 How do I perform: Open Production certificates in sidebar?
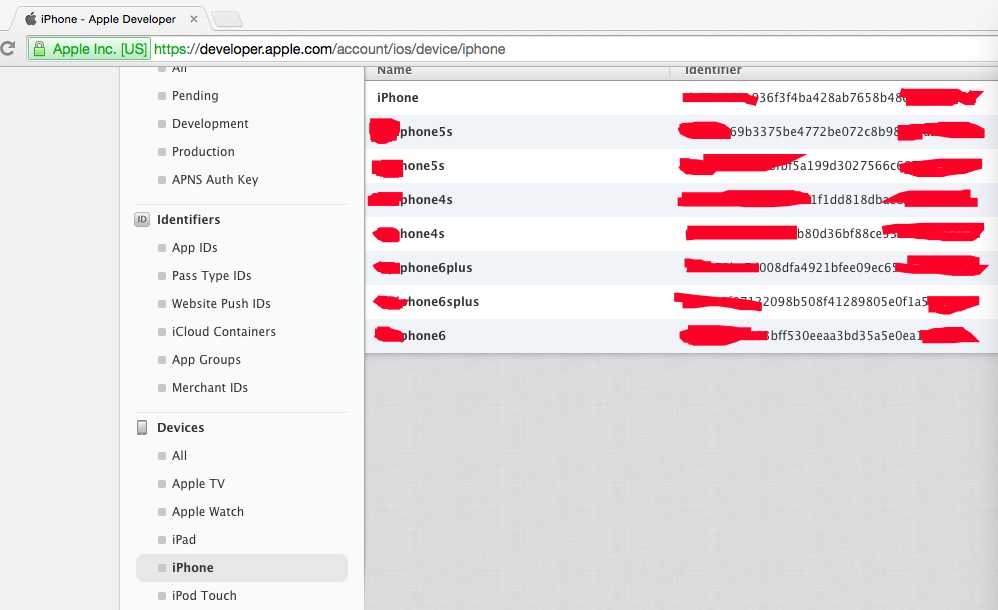point(203,152)
